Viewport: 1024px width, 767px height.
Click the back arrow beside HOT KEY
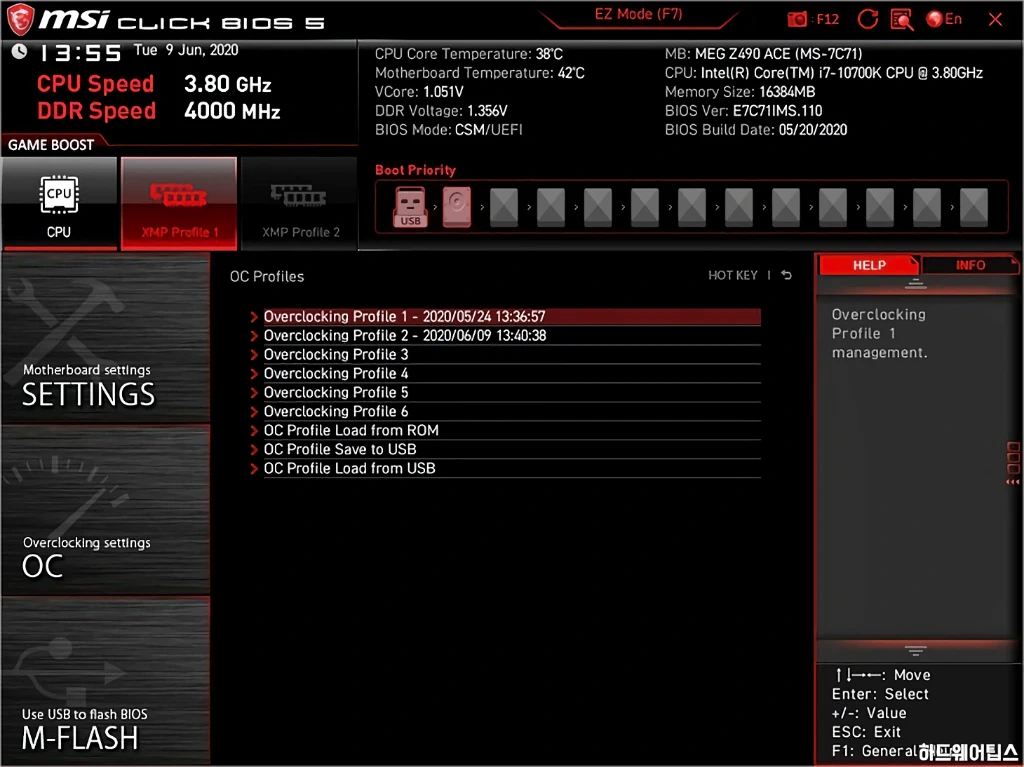coord(786,275)
